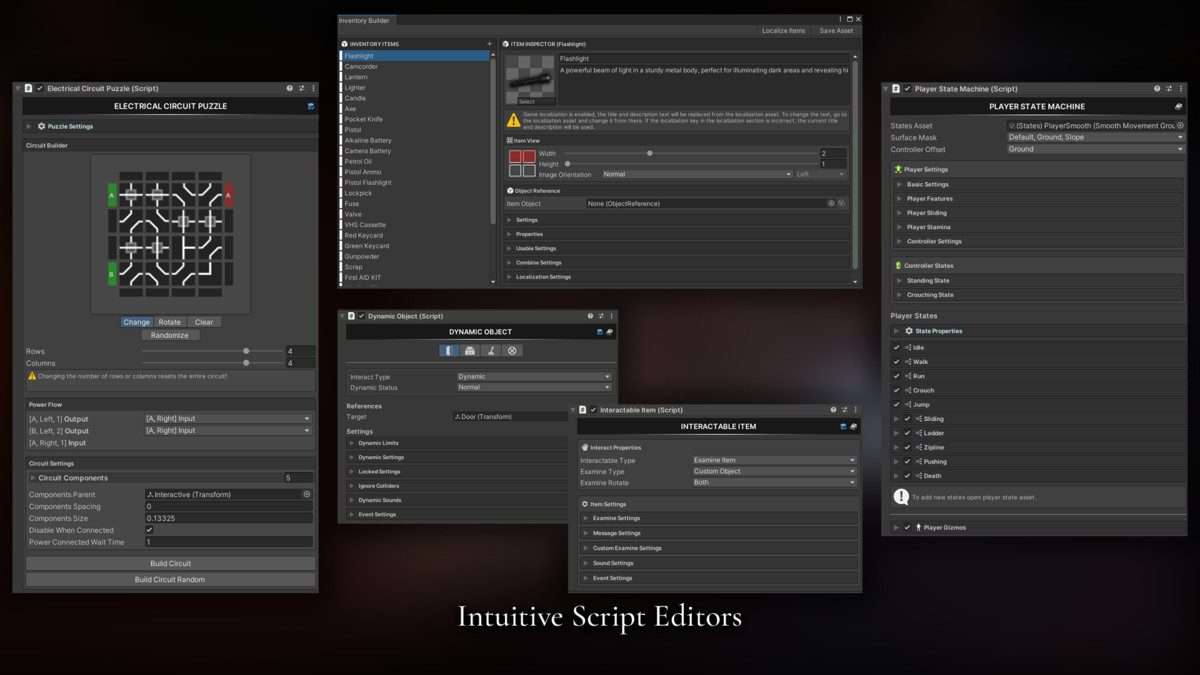The width and height of the screenshot is (1200, 675).
Task: Open help icon in Player State Machine header
Action: [x=1157, y=89]
